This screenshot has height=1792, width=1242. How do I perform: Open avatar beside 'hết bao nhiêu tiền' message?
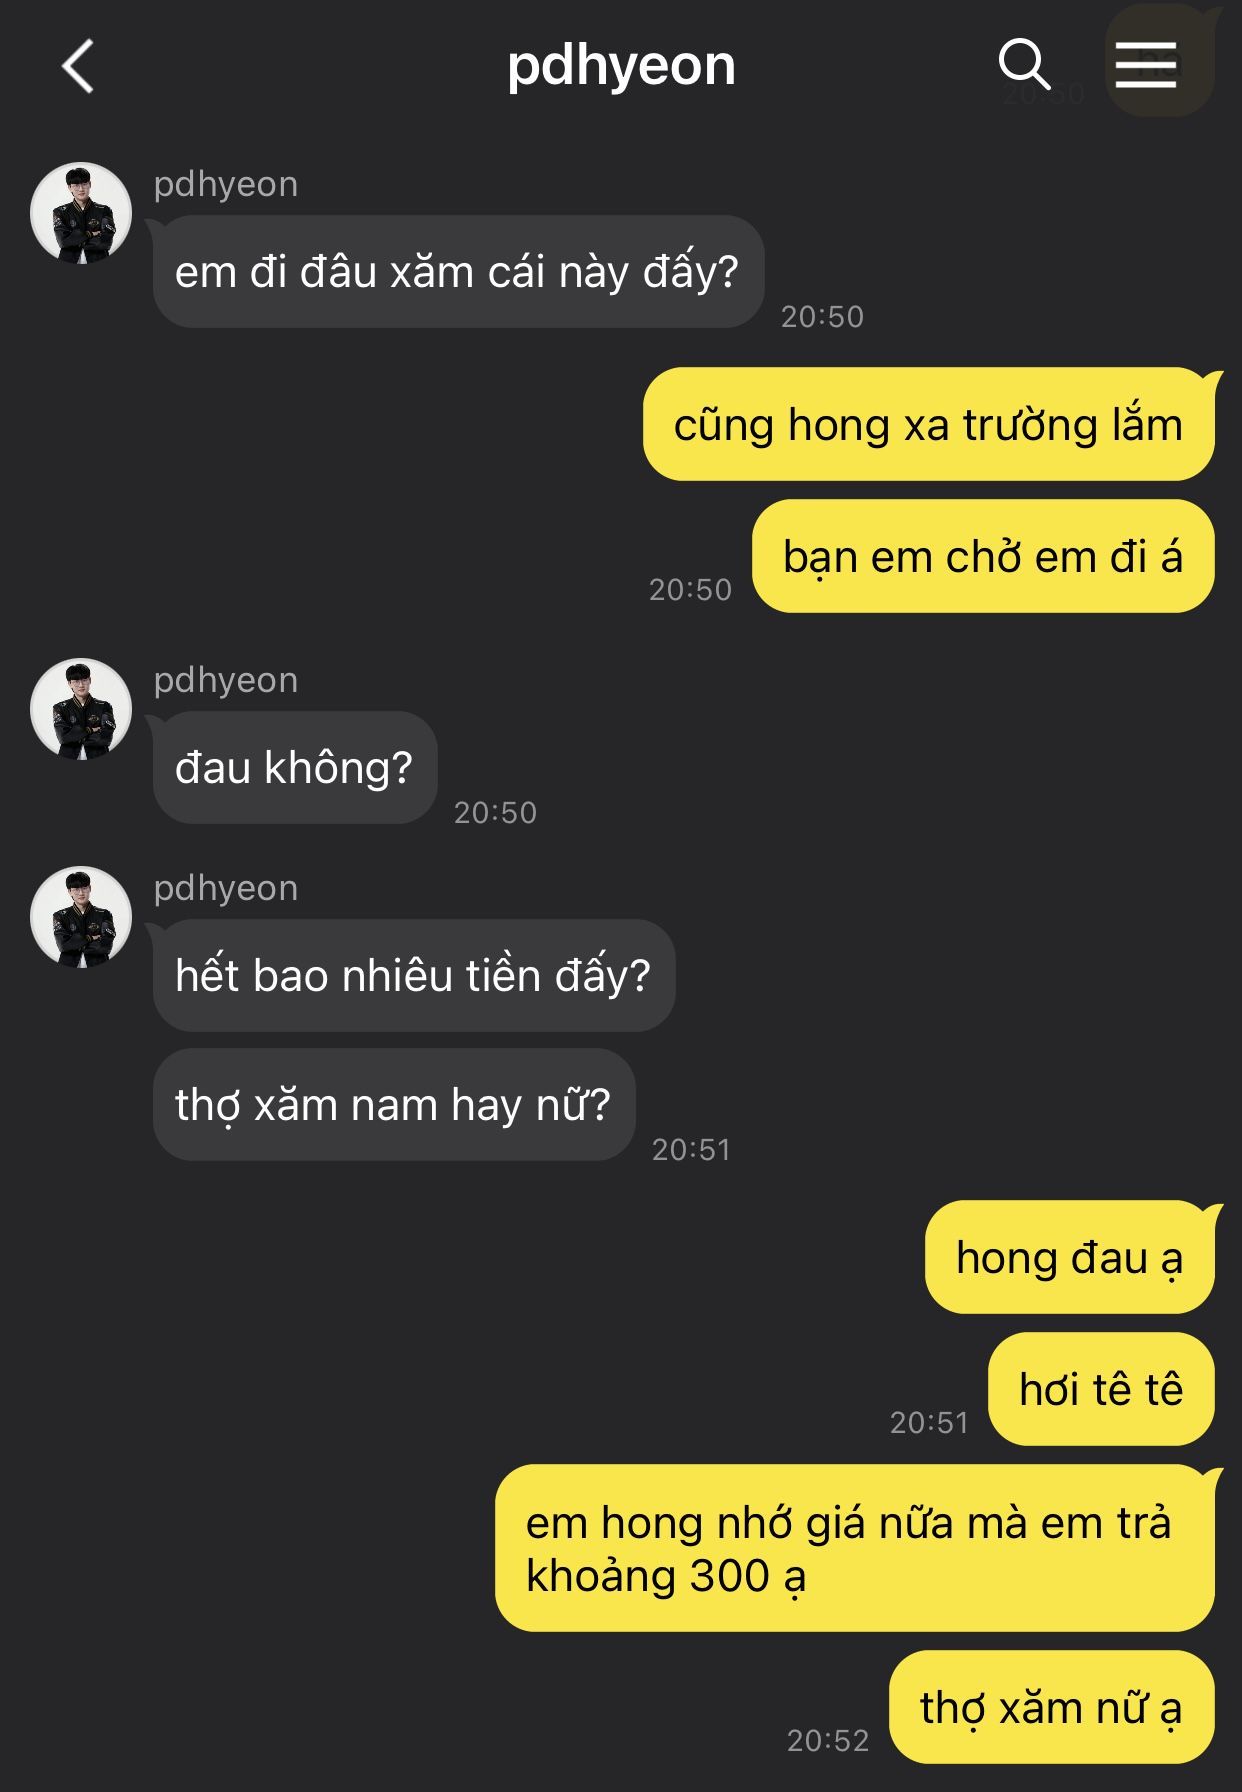click(81, 916)
